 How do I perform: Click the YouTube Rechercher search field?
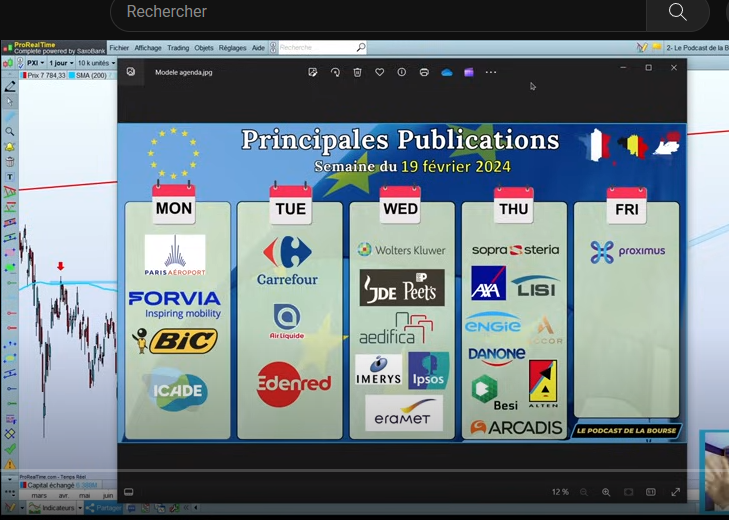[378, 13]
